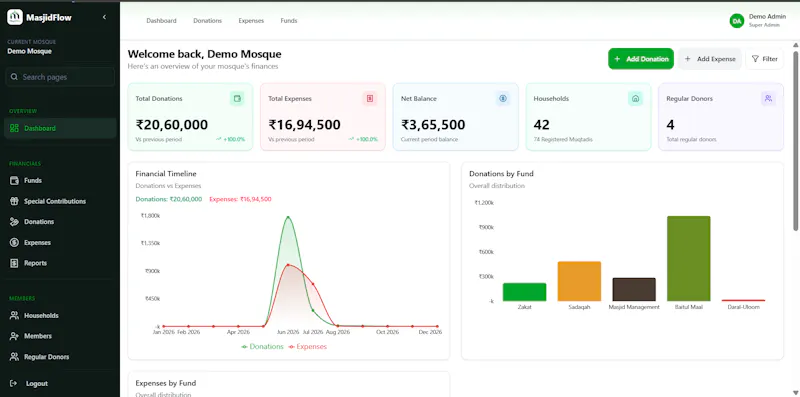Select the Reports icon in sidebar
Viewport: 800px width, 397px height.
(x=14, y=263)
